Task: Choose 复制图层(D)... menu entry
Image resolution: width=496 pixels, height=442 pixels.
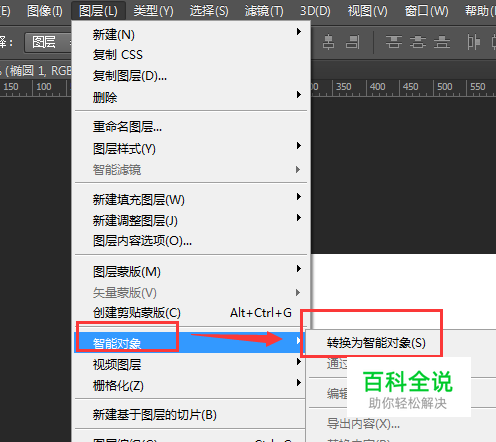Action: [191, 76]
